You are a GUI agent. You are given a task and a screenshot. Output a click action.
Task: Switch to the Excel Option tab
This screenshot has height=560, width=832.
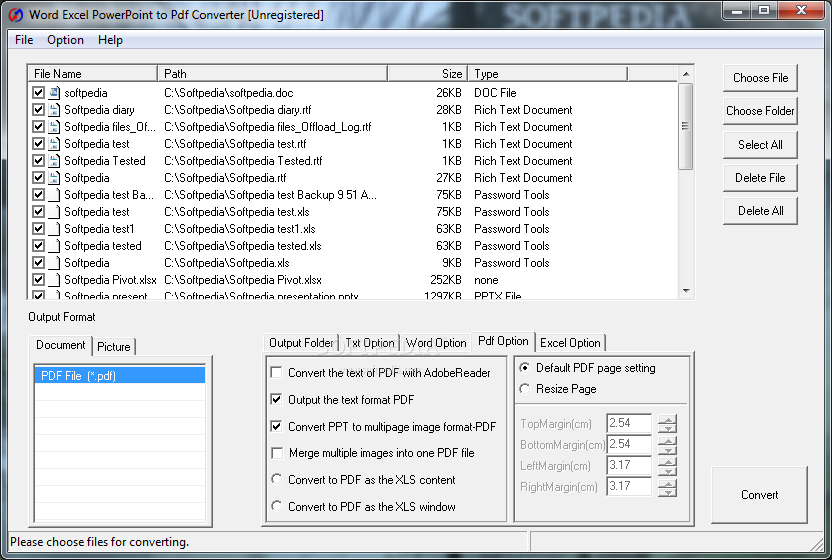coord(570,343)
